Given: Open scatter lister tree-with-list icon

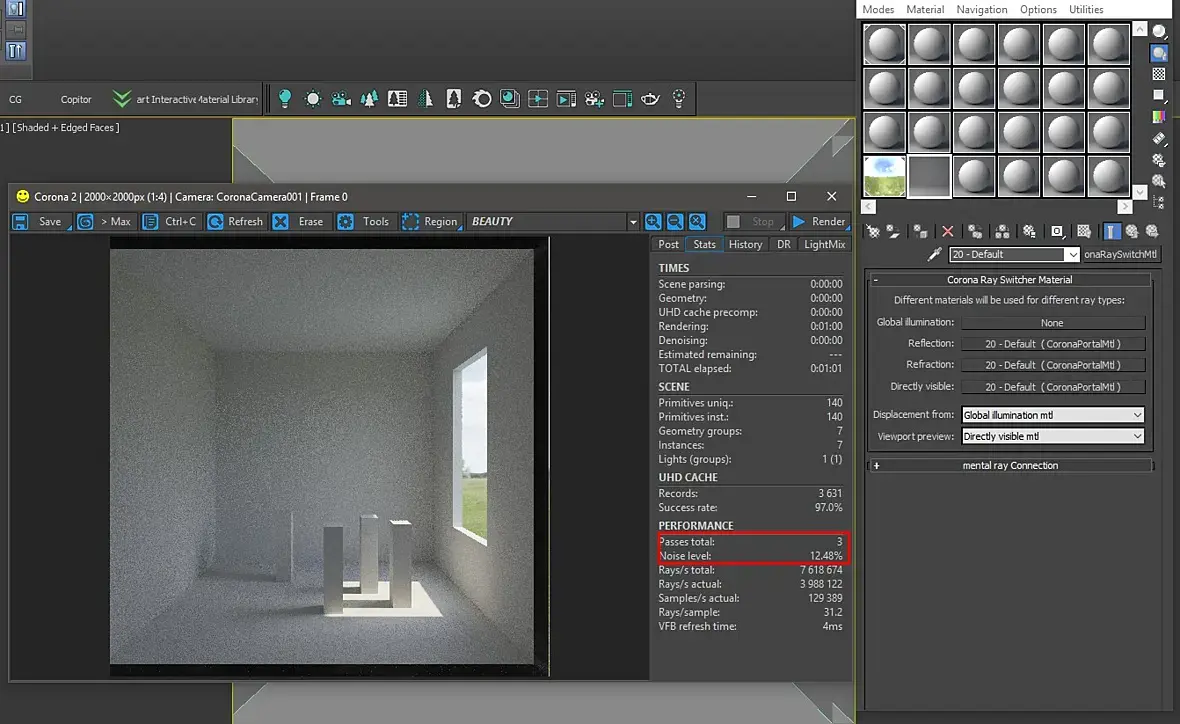Looking at the screenshot, I should 397,99.
